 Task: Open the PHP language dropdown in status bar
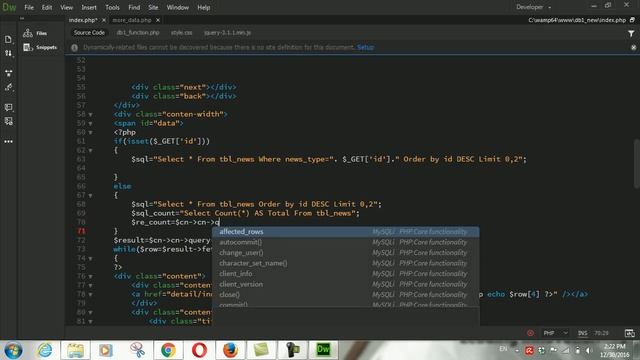point(556,333)
